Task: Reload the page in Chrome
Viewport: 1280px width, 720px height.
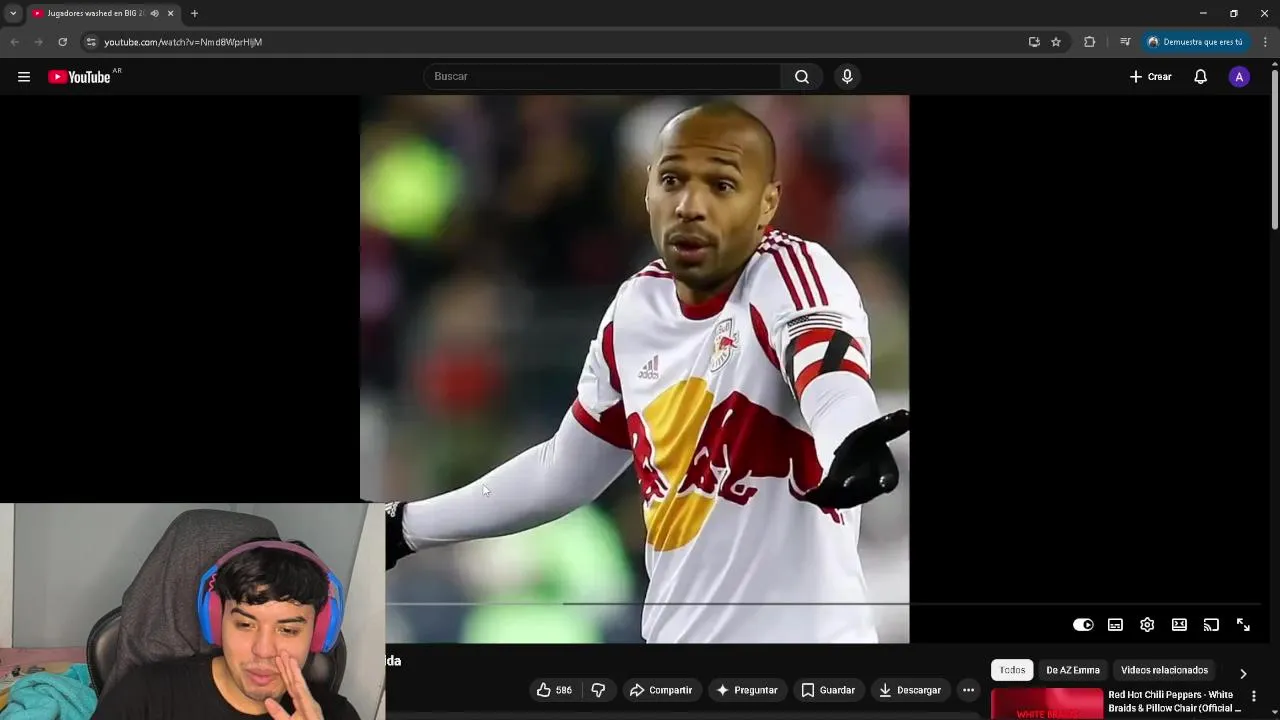Action: (x=62, y=42)
